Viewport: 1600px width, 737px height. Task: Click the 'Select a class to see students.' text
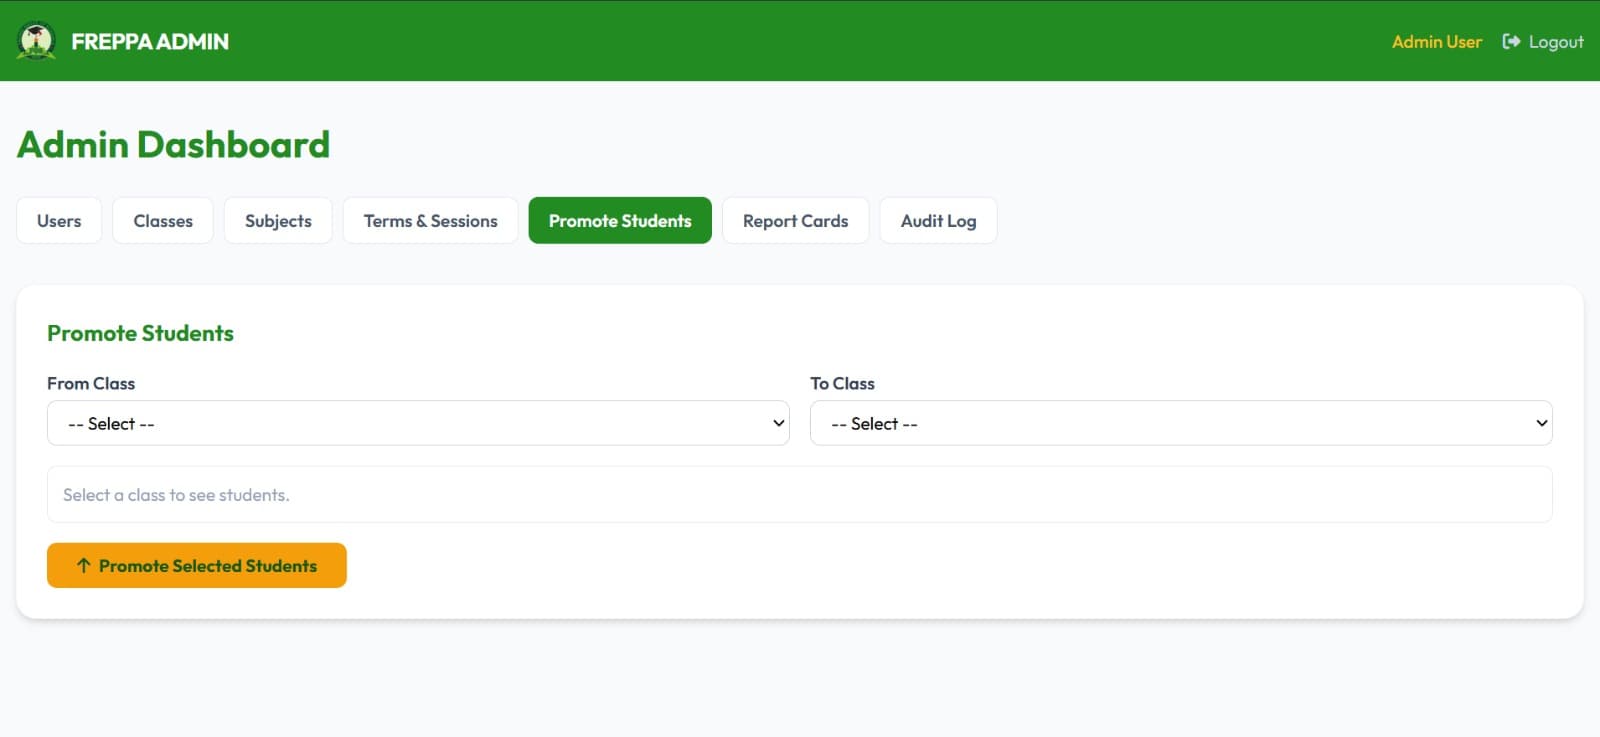coord(176,495)
